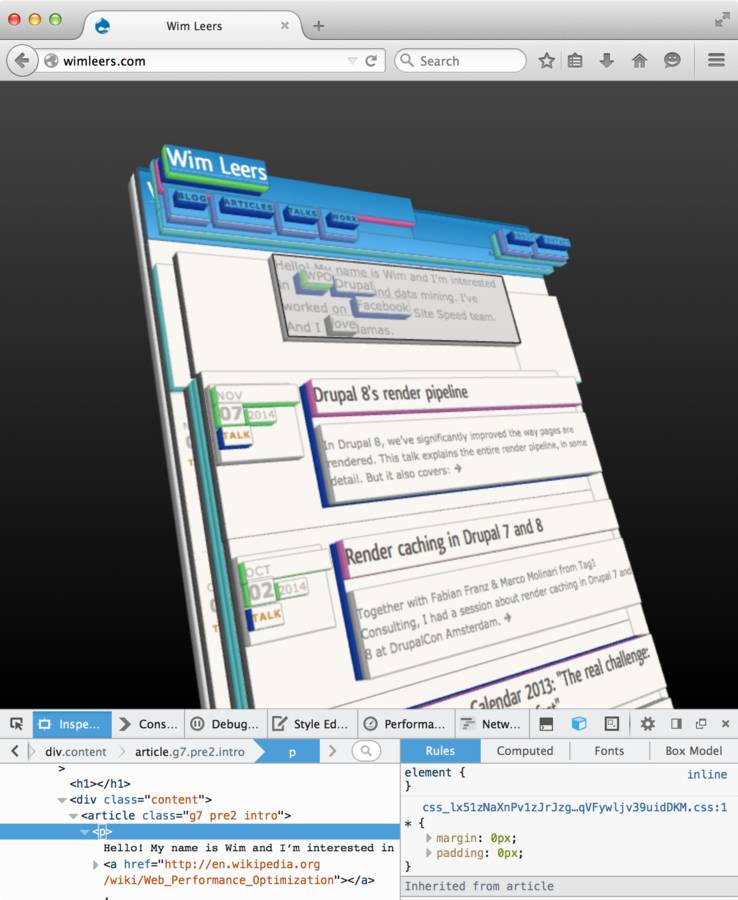Image resolution: width=738 pixels, height=900 pixels.
Task: Open the chat smiley icon in toolbar
Action: (x=672, y=60)
